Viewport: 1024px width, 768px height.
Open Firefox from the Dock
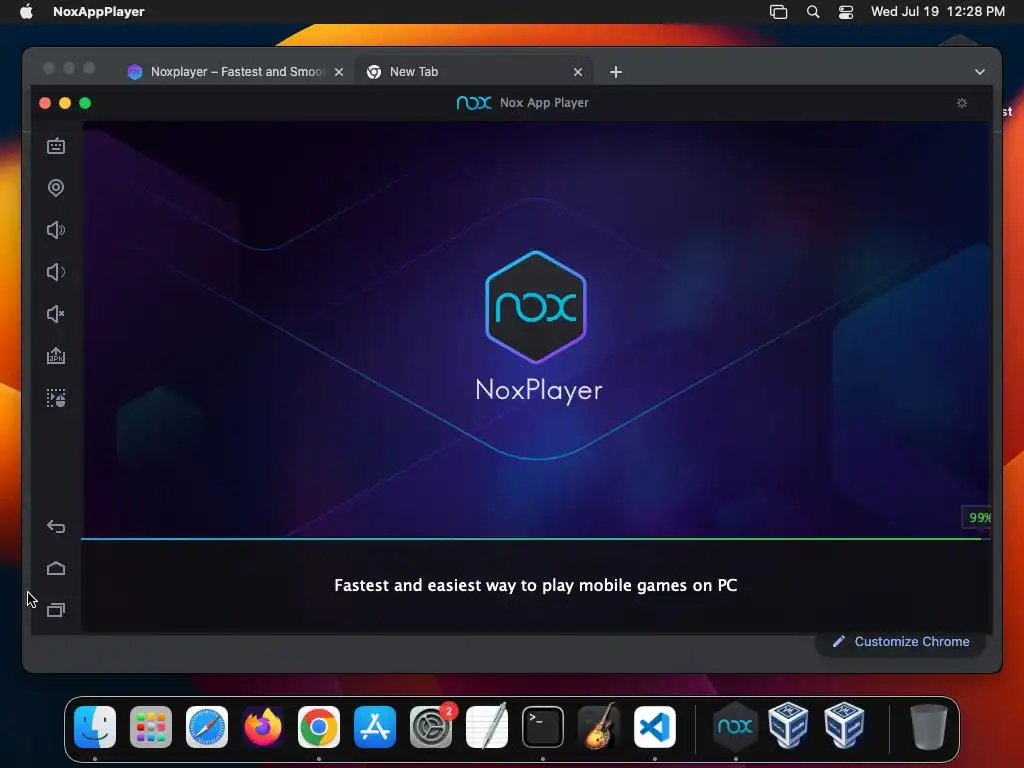click(263, 727)
